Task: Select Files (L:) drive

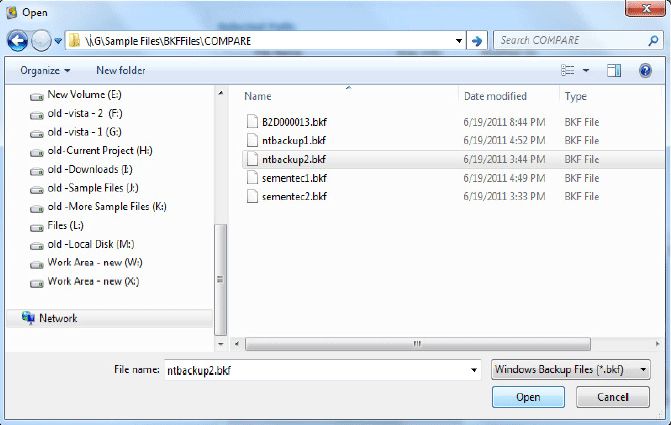Action: (x=65, y=226)
